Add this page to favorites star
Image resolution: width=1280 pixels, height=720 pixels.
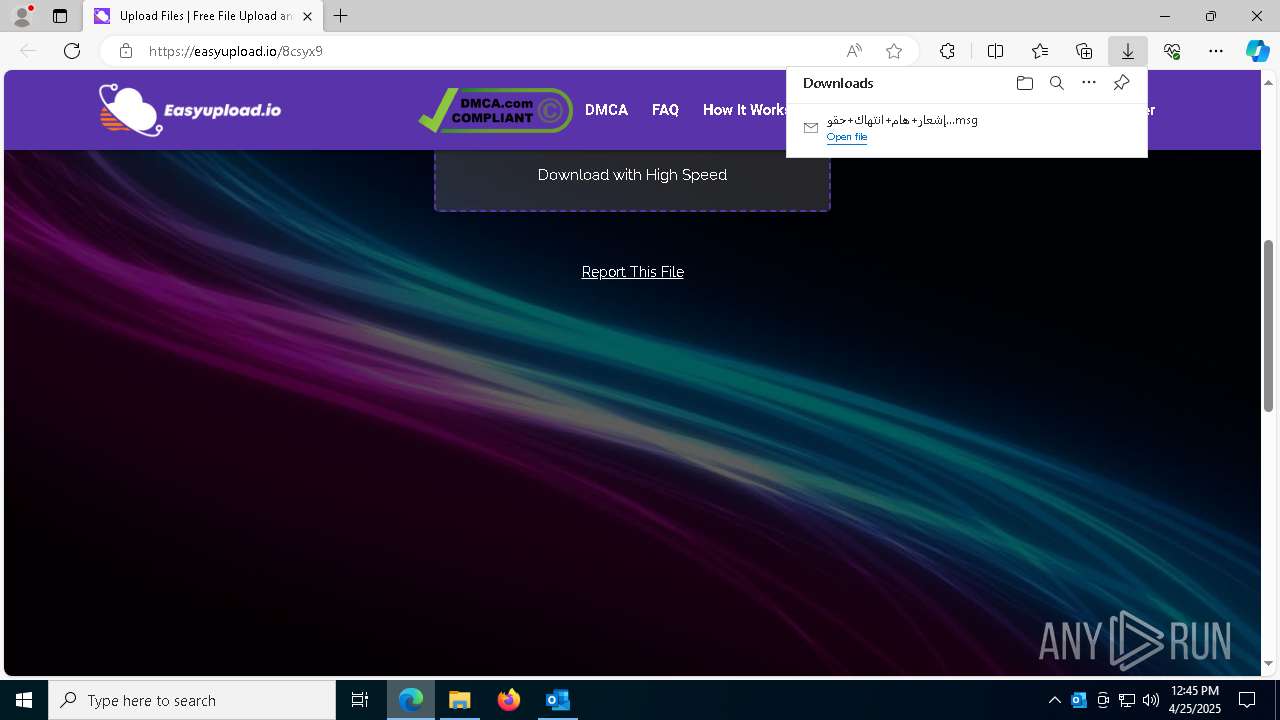tap(894, 51)
